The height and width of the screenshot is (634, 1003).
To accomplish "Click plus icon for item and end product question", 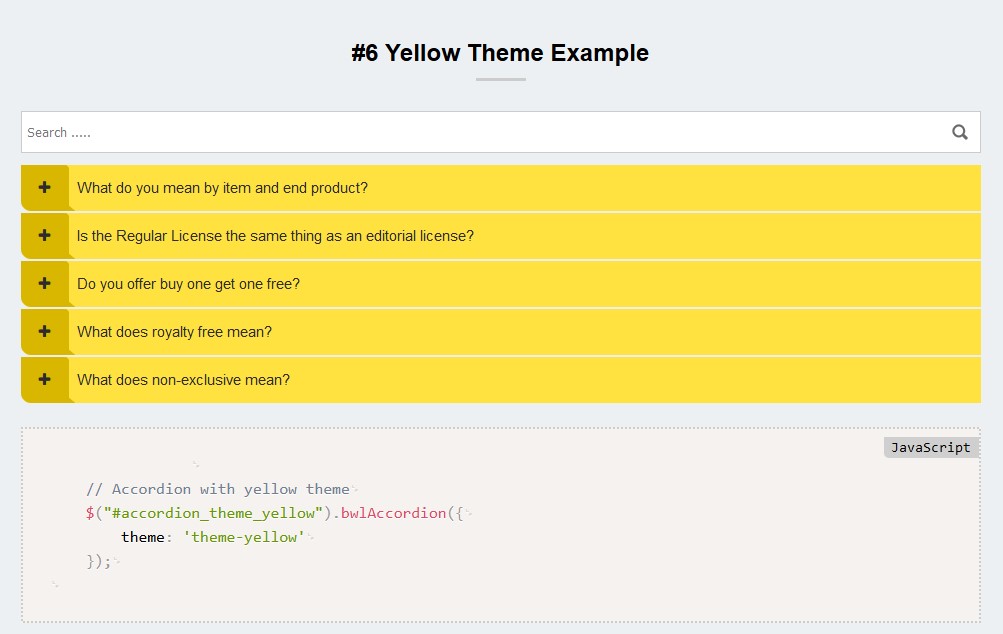I will 44,187.
